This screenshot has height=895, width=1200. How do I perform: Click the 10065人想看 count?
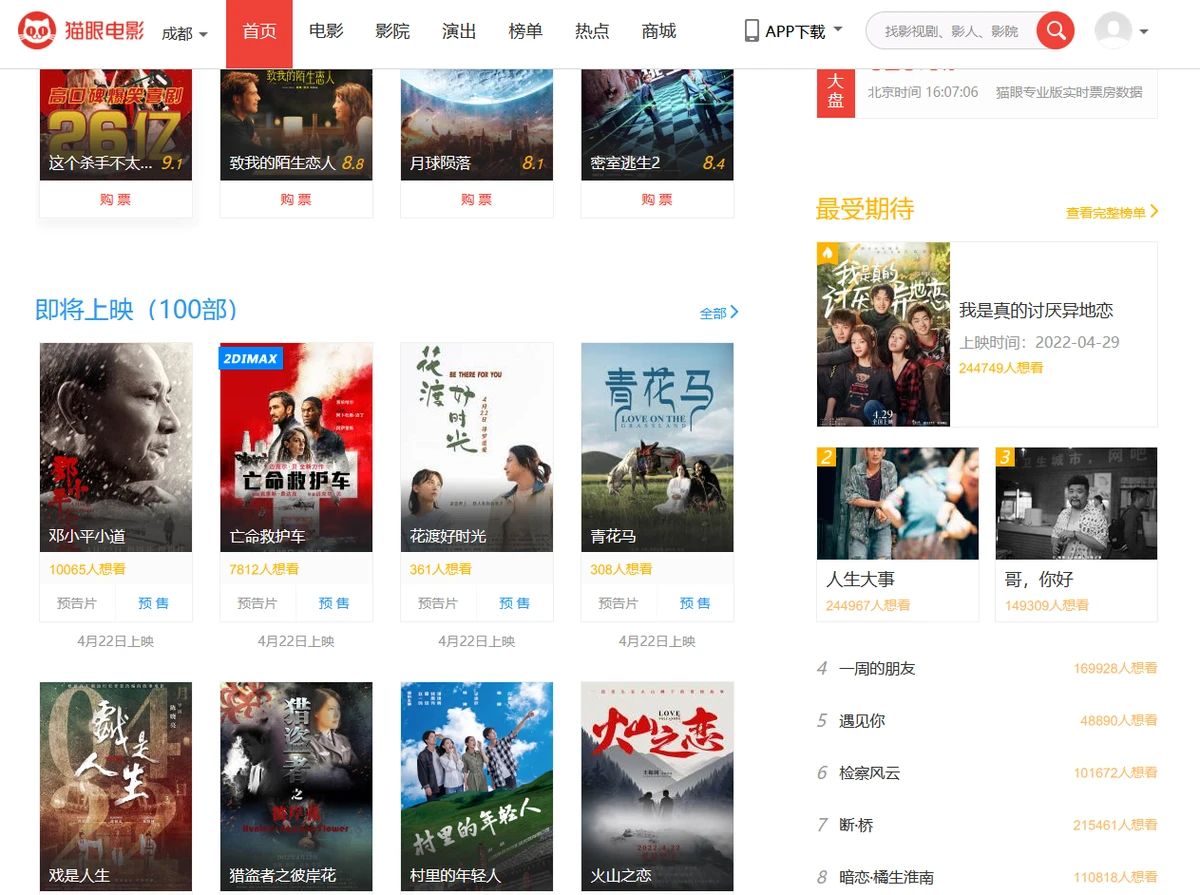coord(88,569)
